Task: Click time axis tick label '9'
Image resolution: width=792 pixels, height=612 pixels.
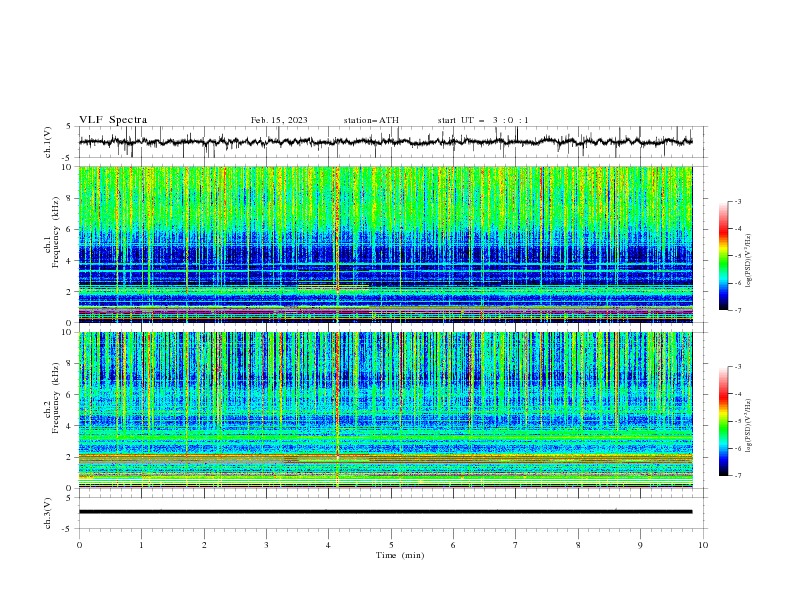Action: [x=640, y=545]
